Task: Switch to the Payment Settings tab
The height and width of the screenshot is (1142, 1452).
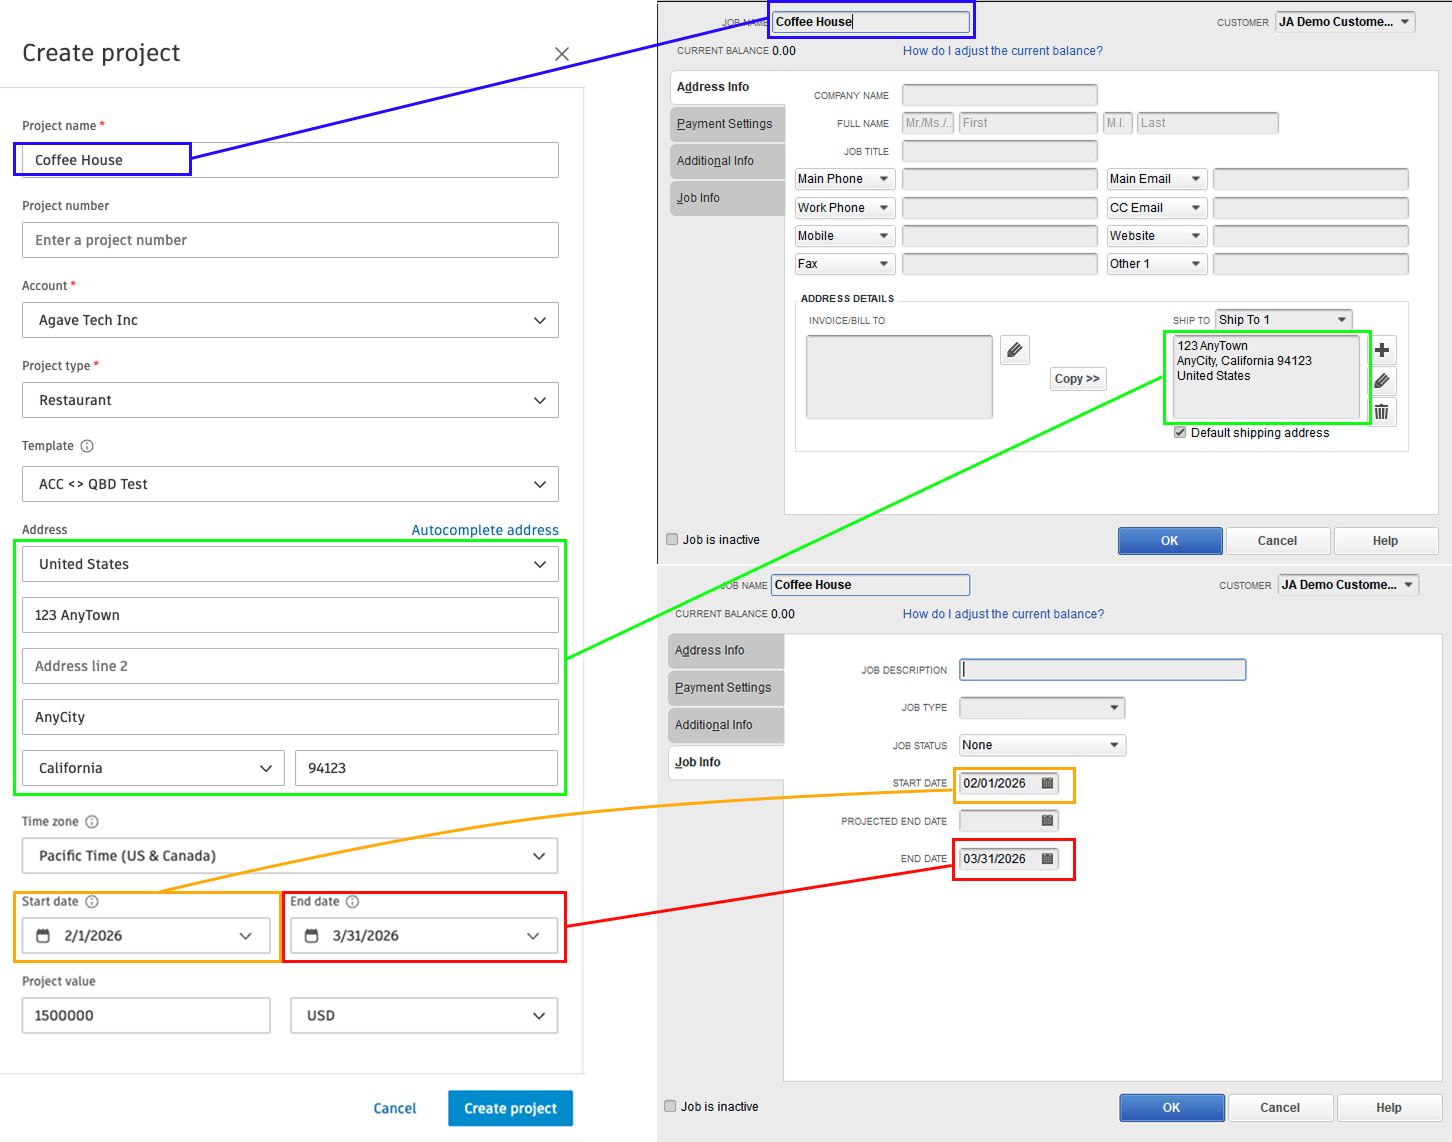Action: [727, 124]
